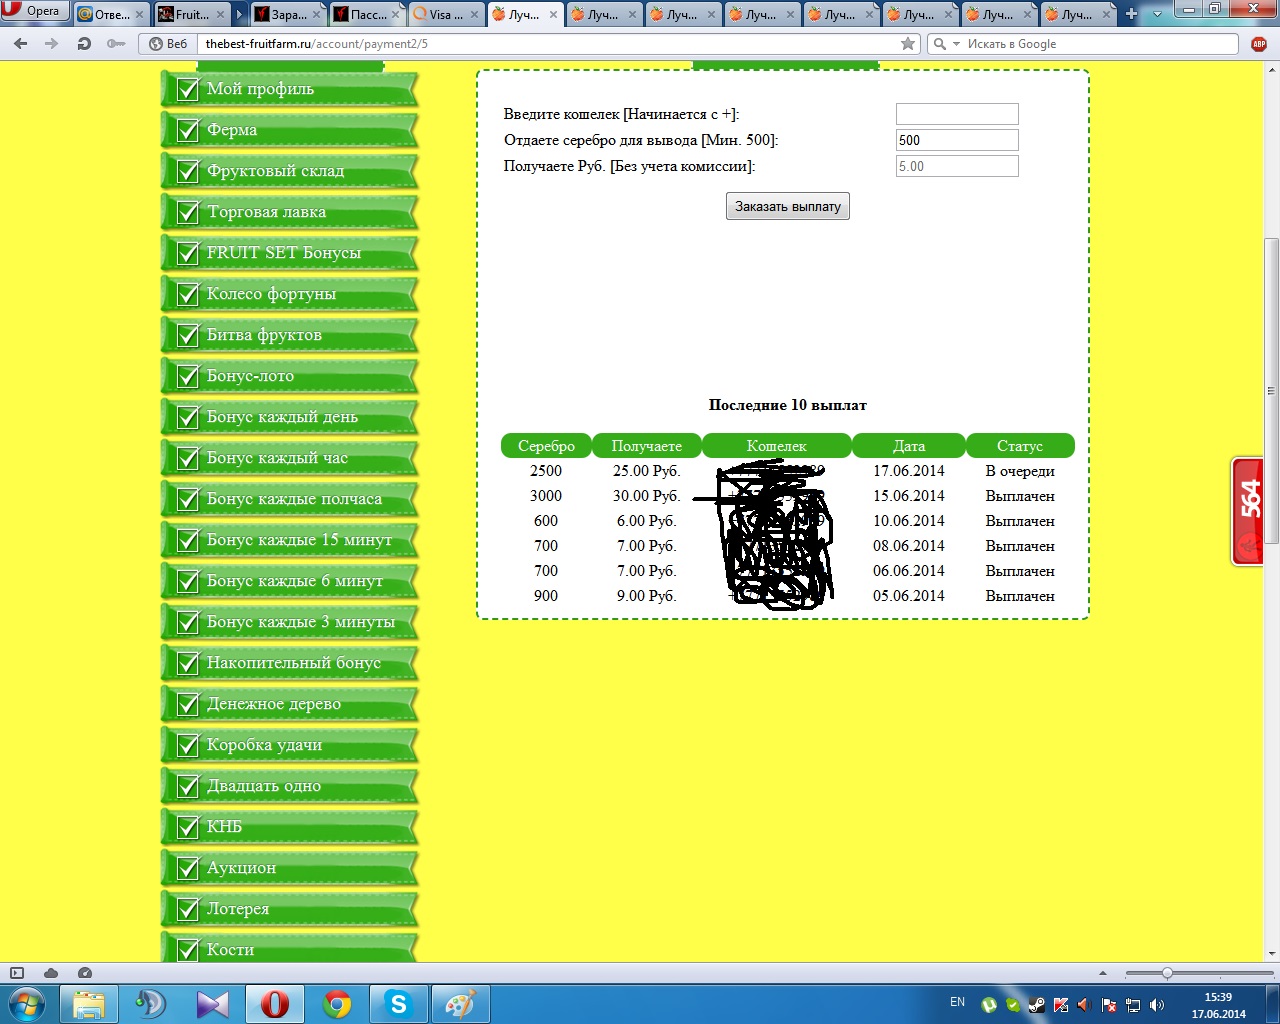Click the volume speaker tray icon
This screenshot has width=1280, height=1024.
(x=1157, y=1005)
